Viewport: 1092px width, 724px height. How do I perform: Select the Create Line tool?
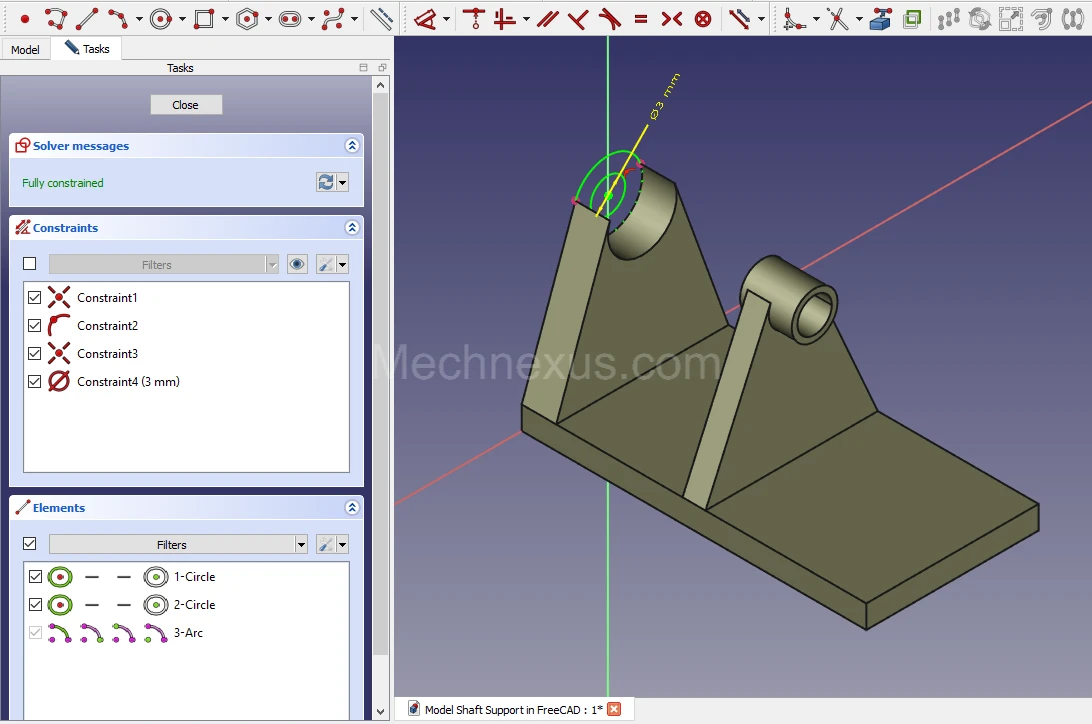[87, 18]
